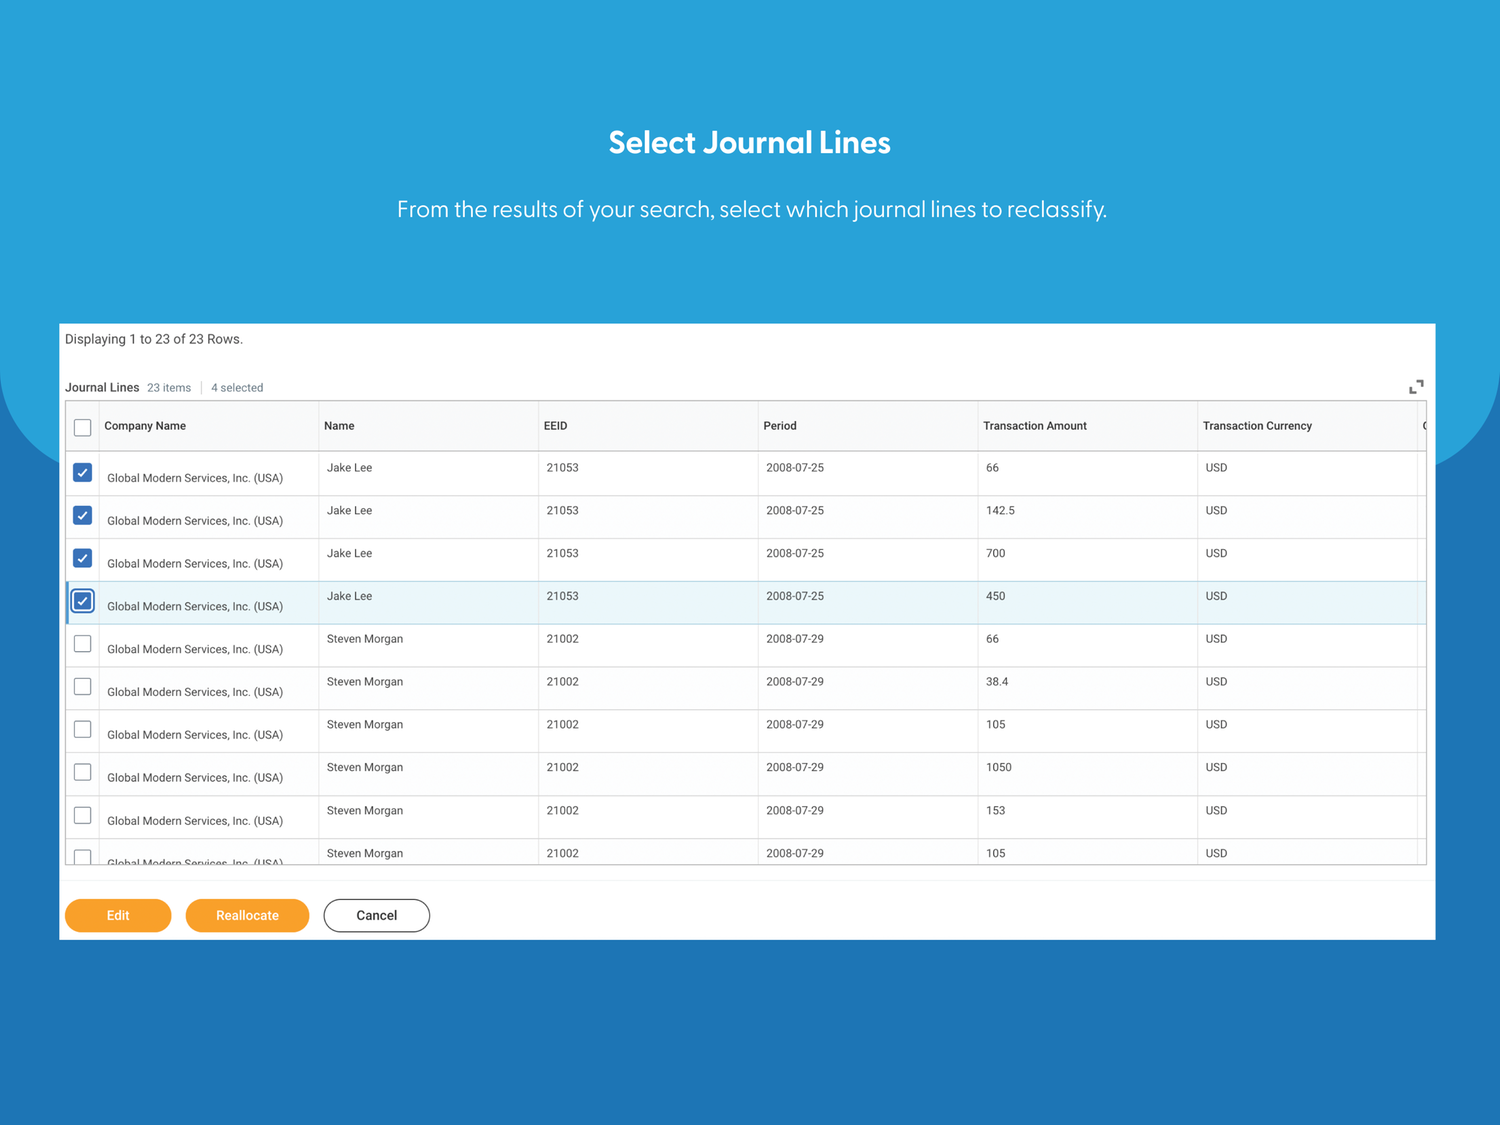
Task: Sort by the Company Name column header
Action: pos(145,425)
